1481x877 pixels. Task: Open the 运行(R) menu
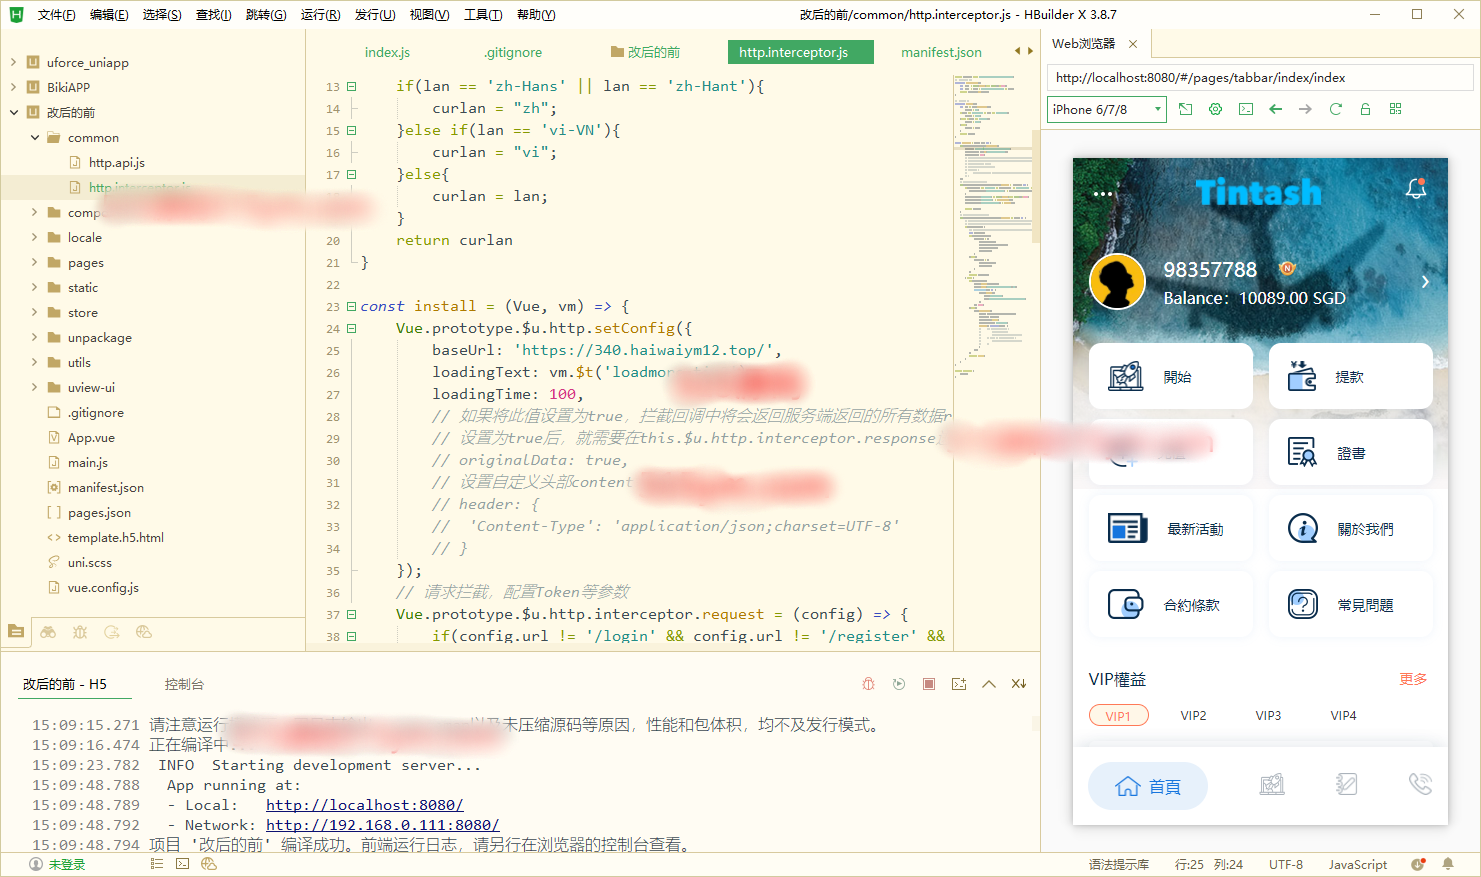320,15
